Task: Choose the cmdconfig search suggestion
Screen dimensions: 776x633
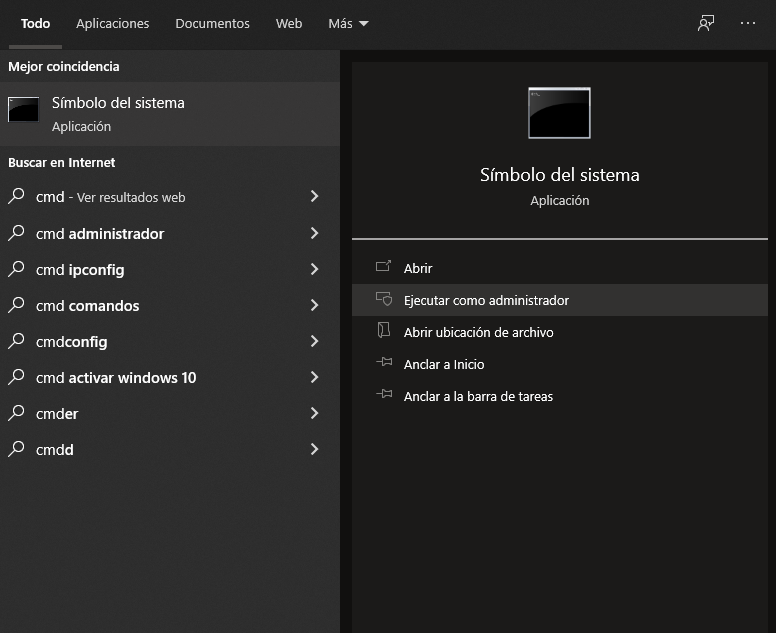Action: (x=72, y=341)
